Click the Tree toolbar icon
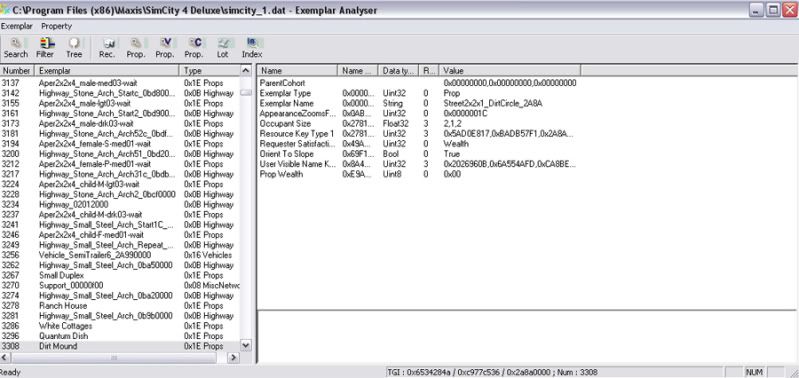The width and height of the screenshot is (799, 378). pyautogui.click(x=74, y=48)
